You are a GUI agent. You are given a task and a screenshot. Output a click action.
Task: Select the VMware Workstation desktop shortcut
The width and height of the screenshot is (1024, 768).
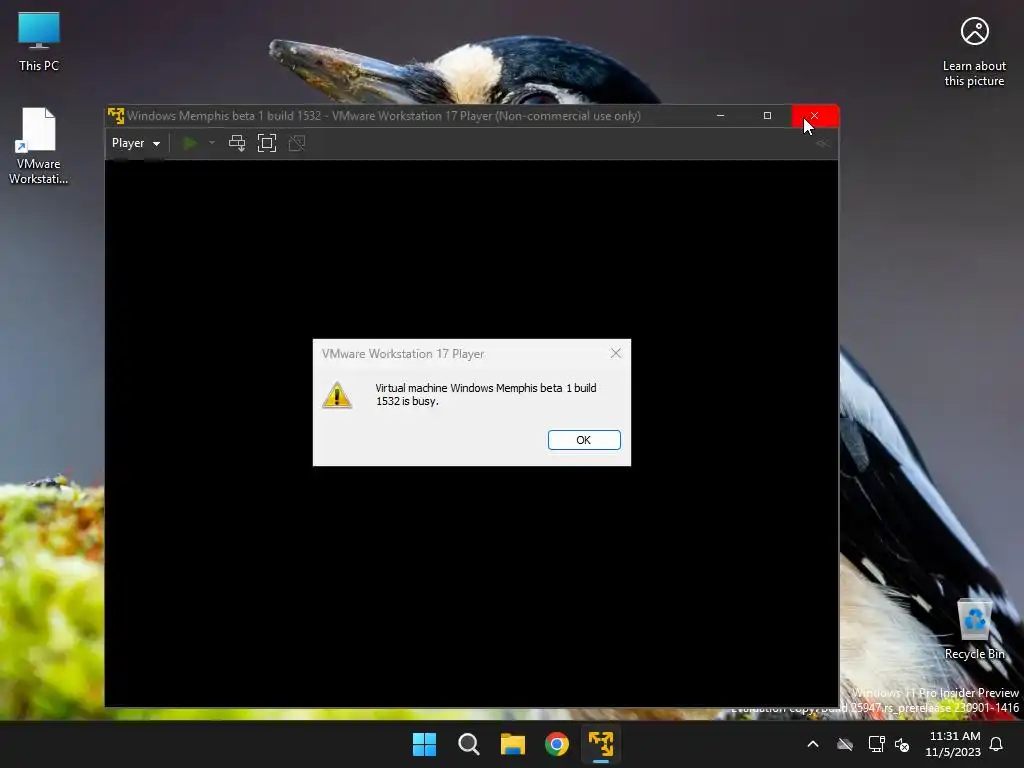pyautogui.click(x=39, y=146)
